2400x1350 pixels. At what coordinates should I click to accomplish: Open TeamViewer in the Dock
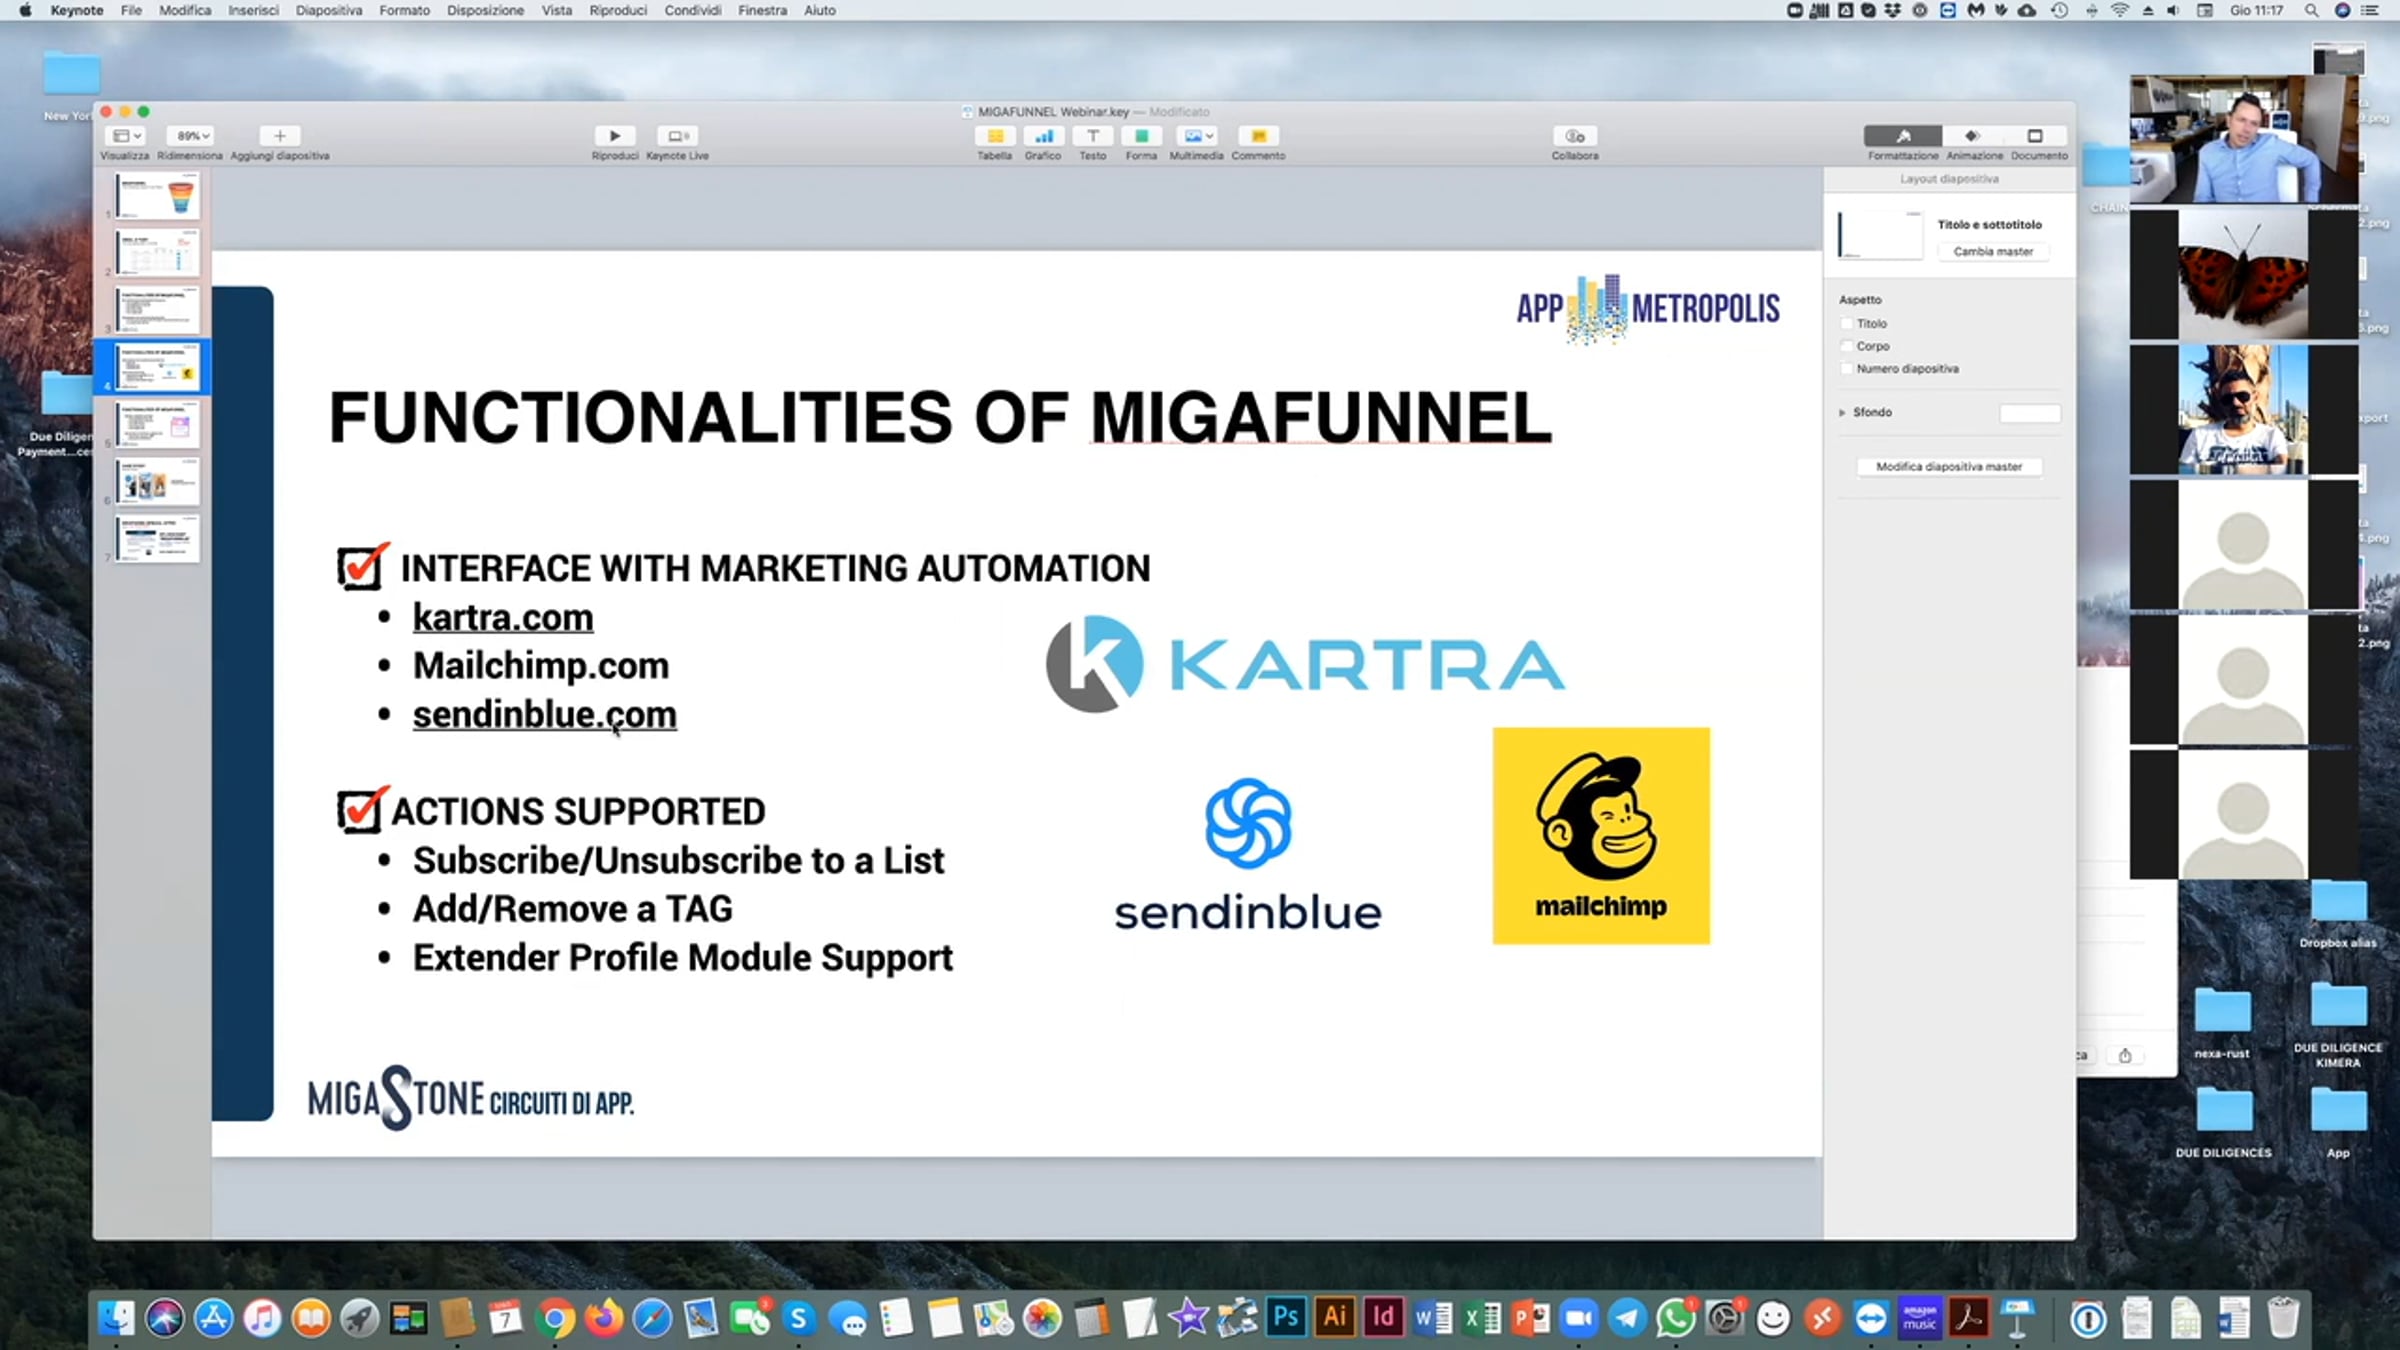[1871, 1318]
